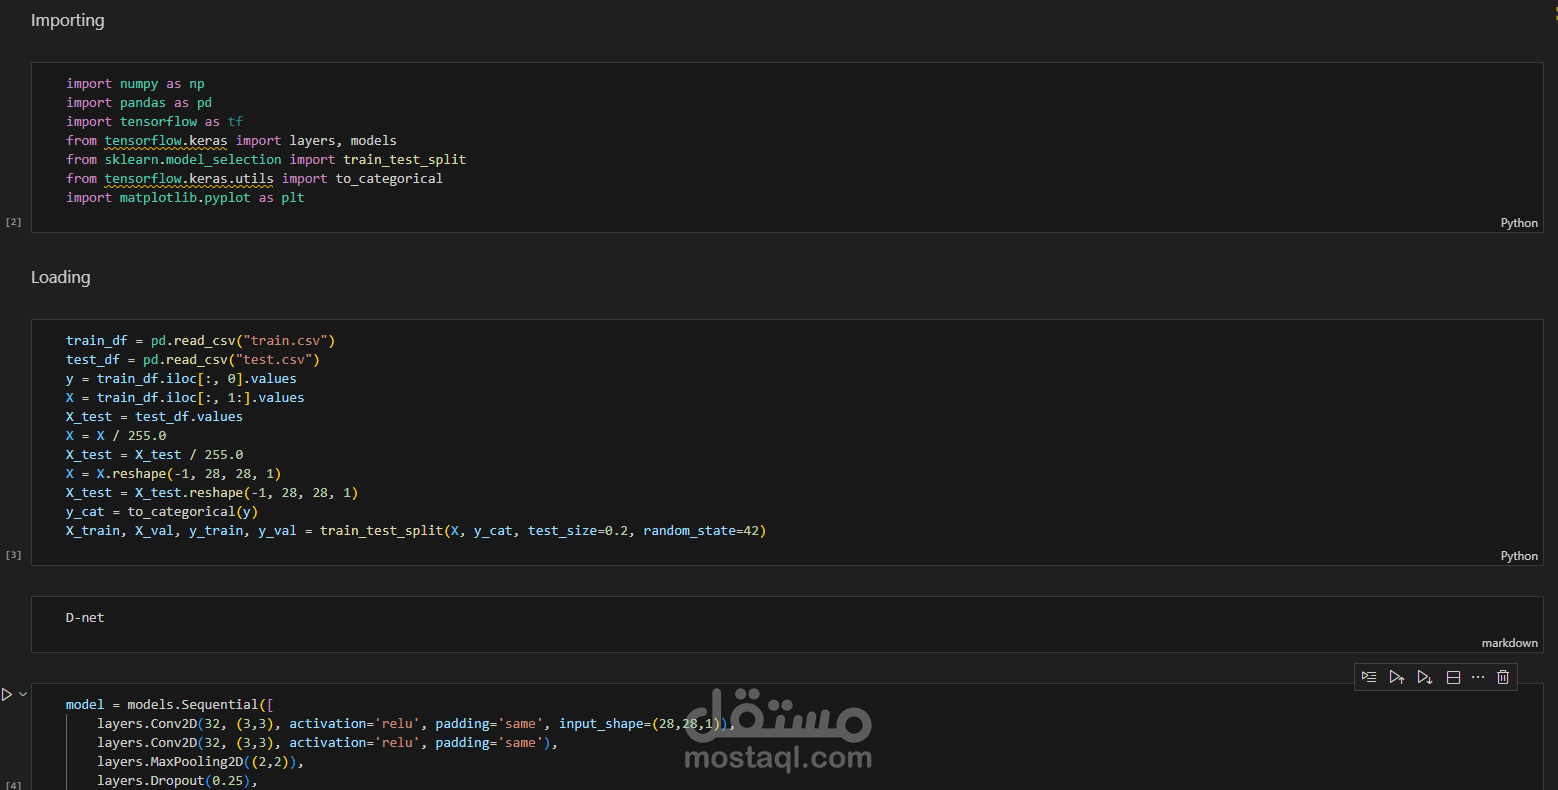The width and height of the screenshot is (1558, 790).
Task: Click 'model = models.Sequential([' line
Action: pos(170,705)
